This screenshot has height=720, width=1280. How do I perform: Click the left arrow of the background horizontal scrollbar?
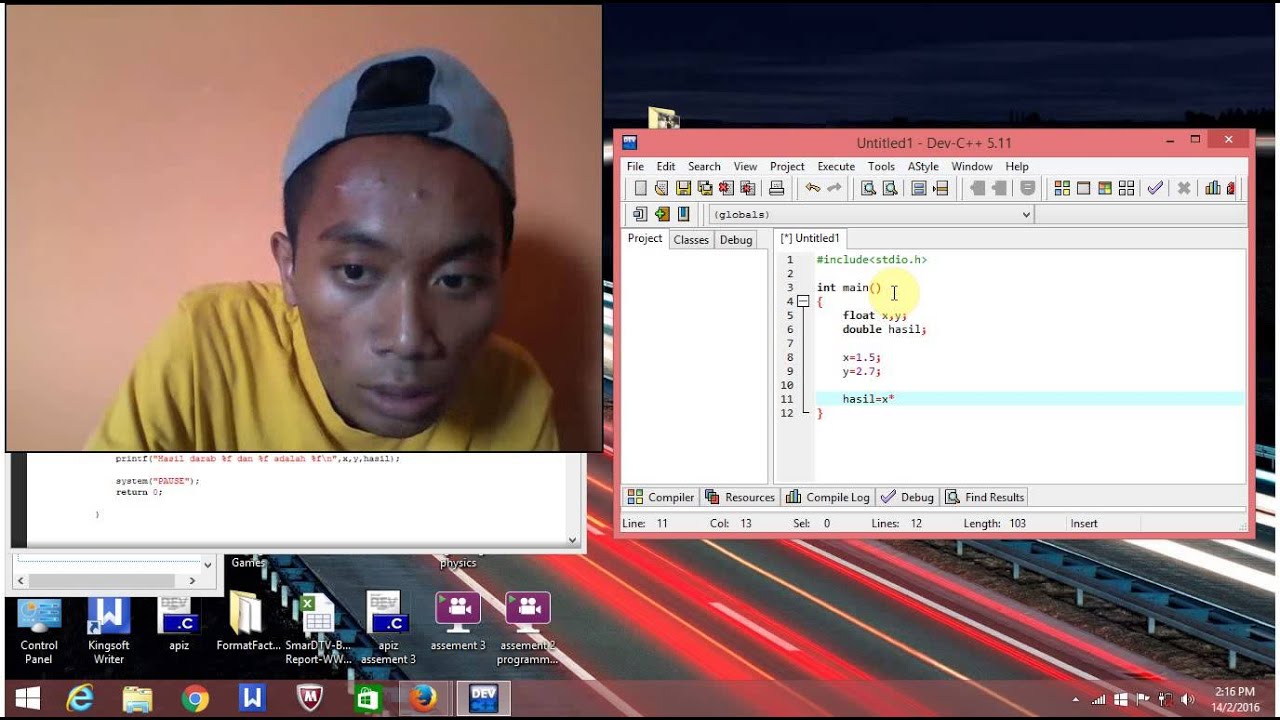pos(23,580)
